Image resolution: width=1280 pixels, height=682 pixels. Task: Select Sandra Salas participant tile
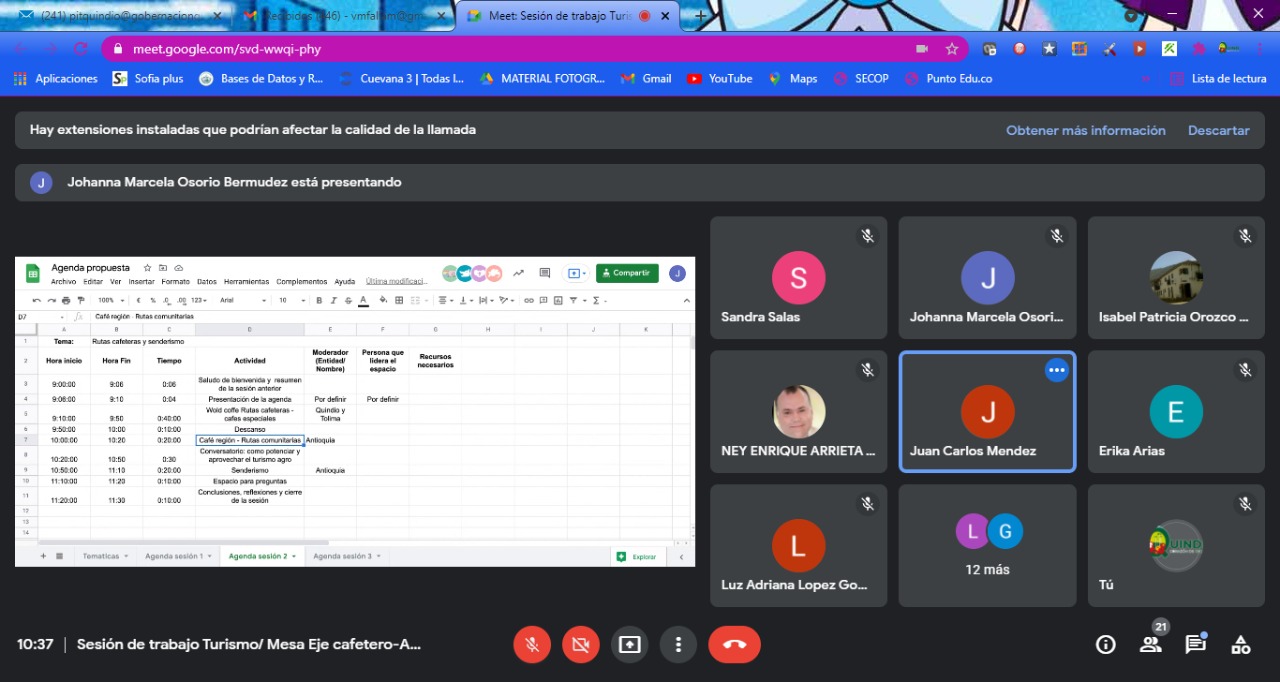click(x=799, y=278)
